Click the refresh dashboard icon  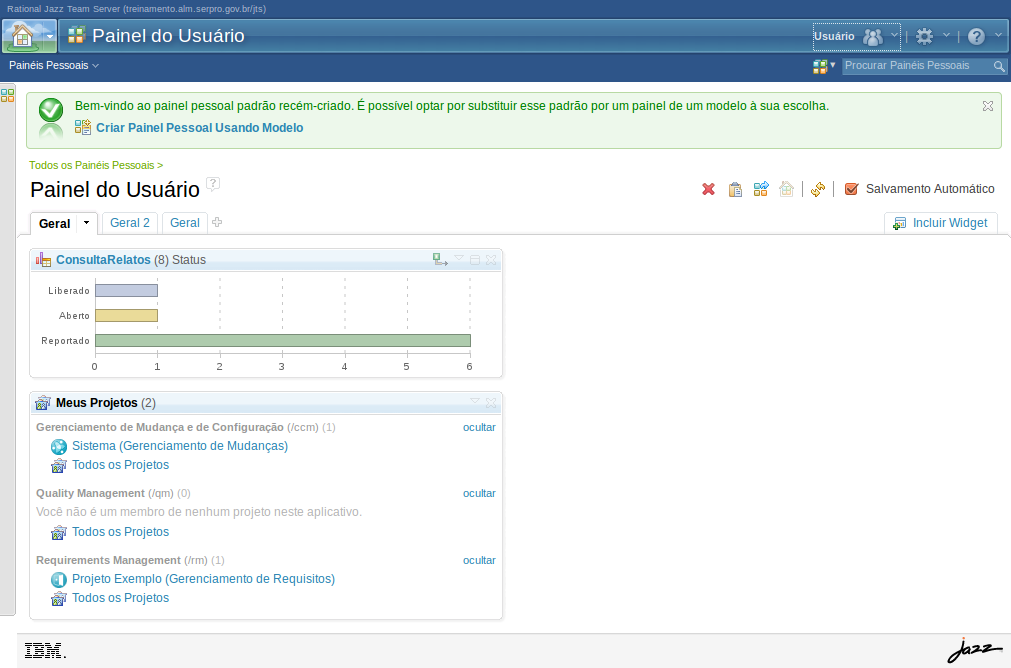(818, 189)
